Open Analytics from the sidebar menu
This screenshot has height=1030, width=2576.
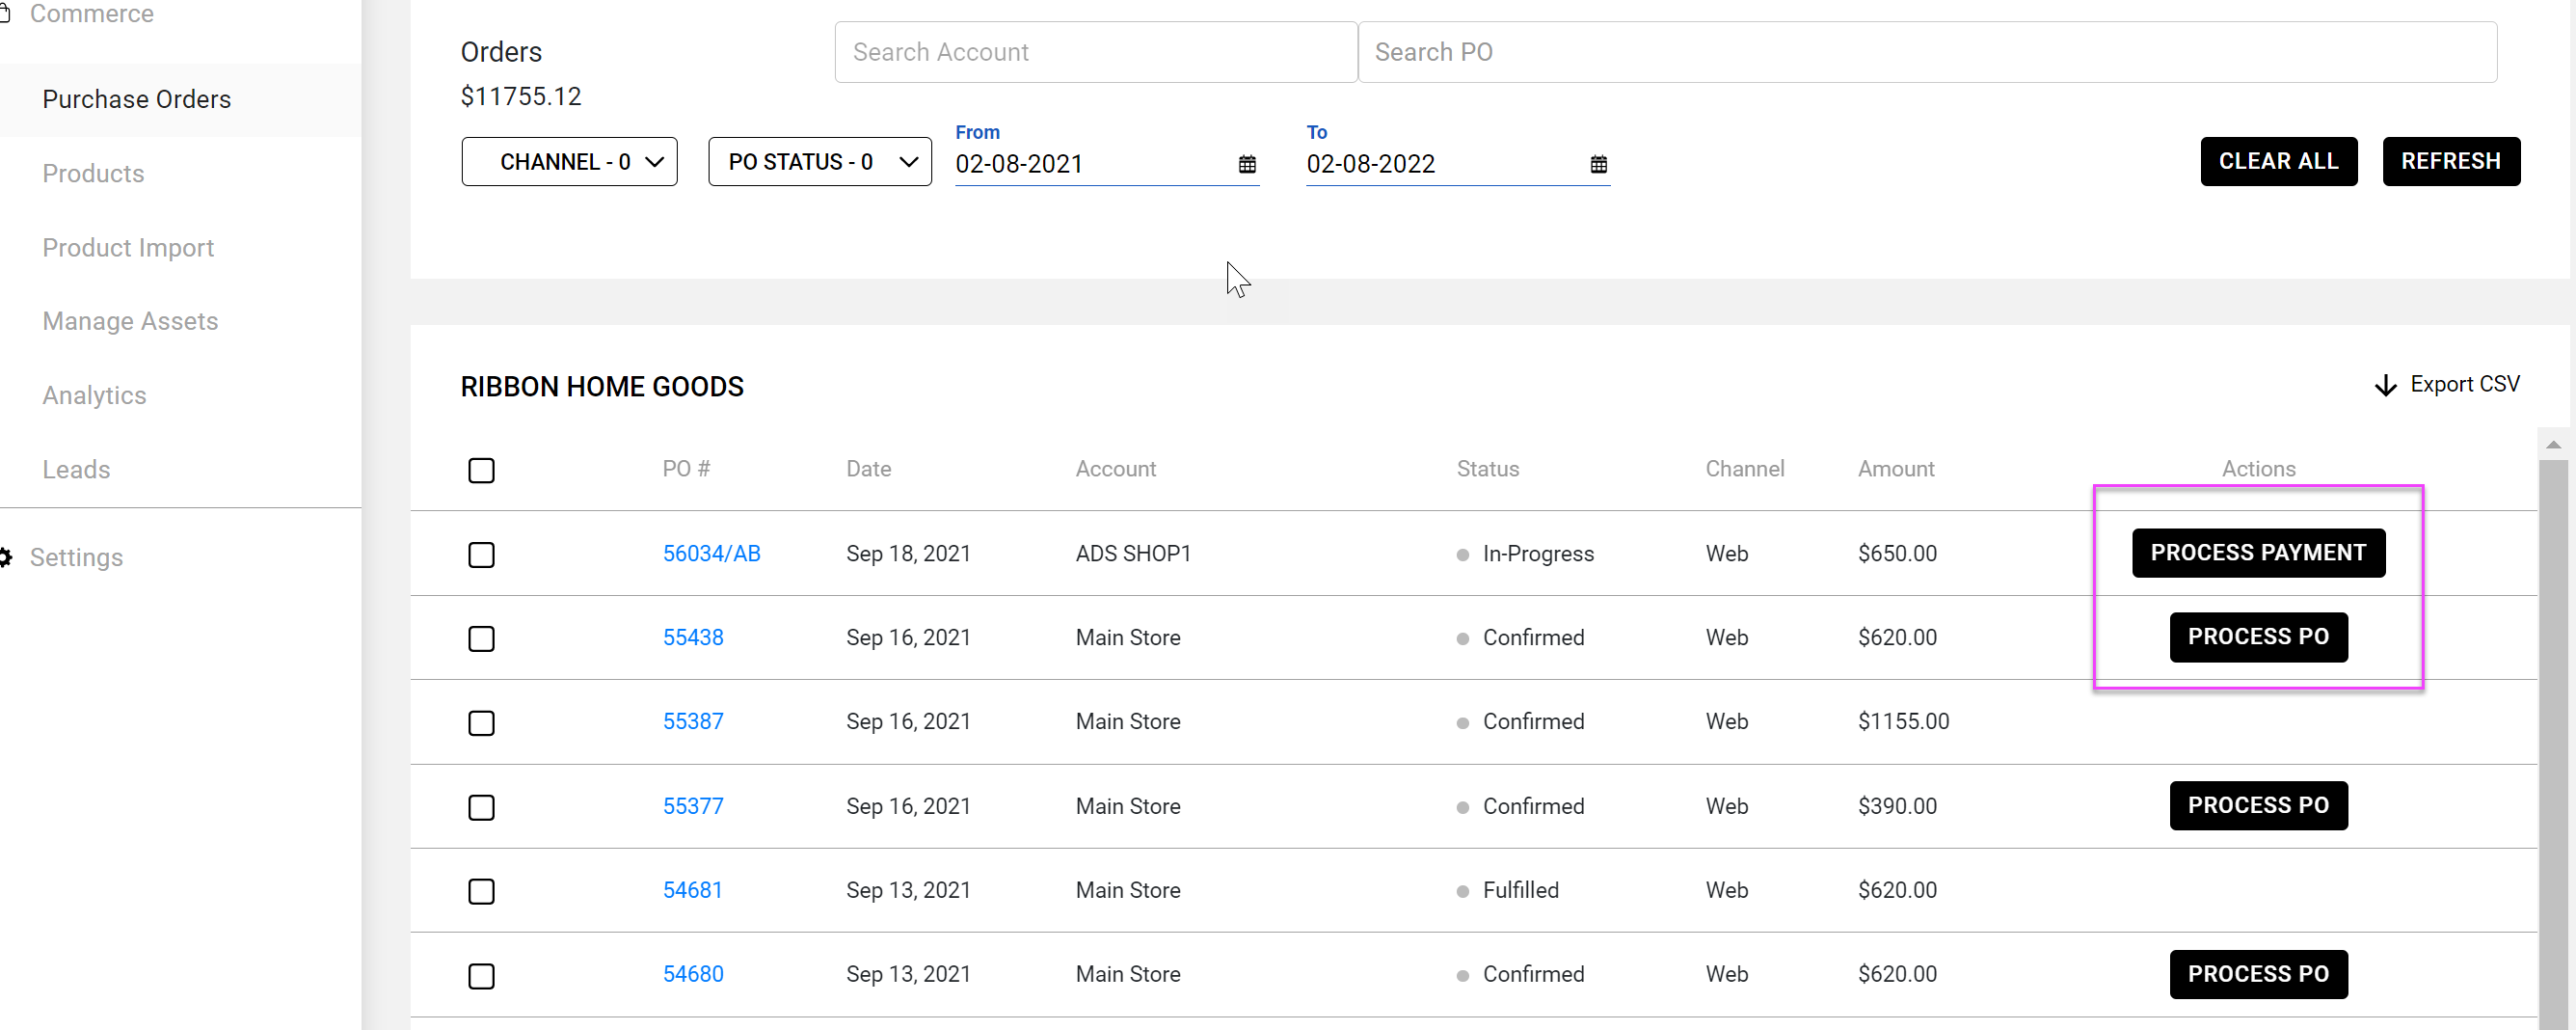click(94, 395)
